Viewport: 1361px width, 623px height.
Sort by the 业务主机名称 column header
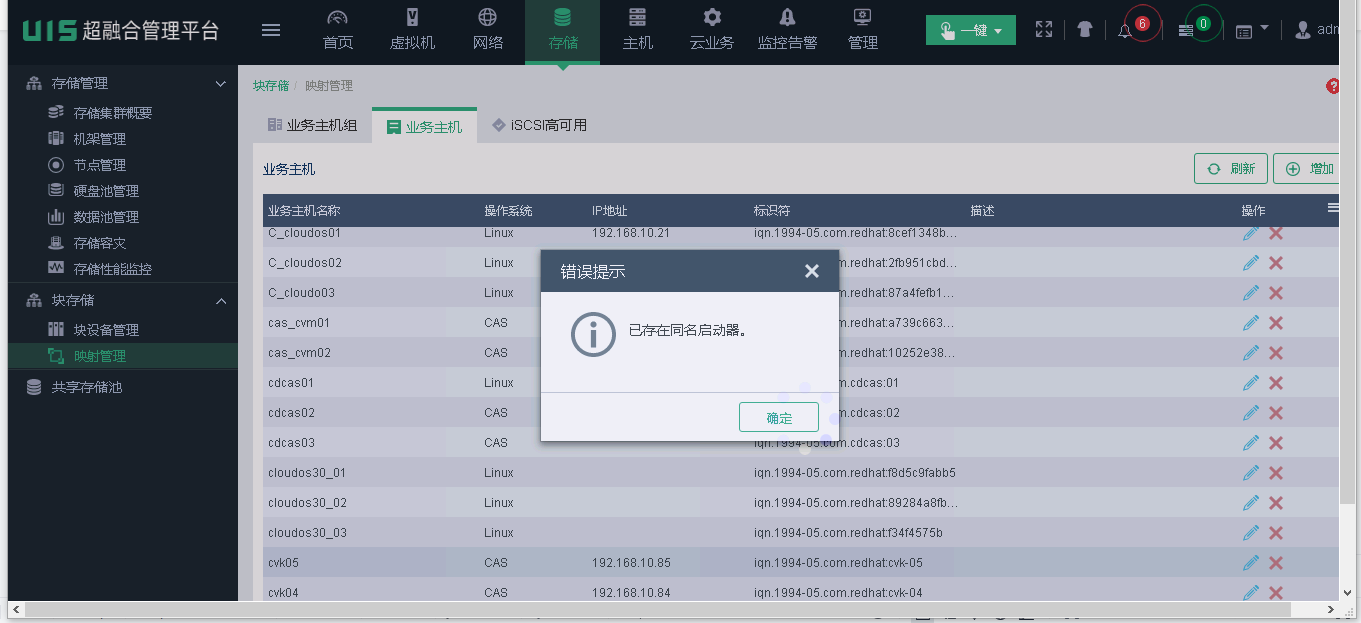point(304,211)
